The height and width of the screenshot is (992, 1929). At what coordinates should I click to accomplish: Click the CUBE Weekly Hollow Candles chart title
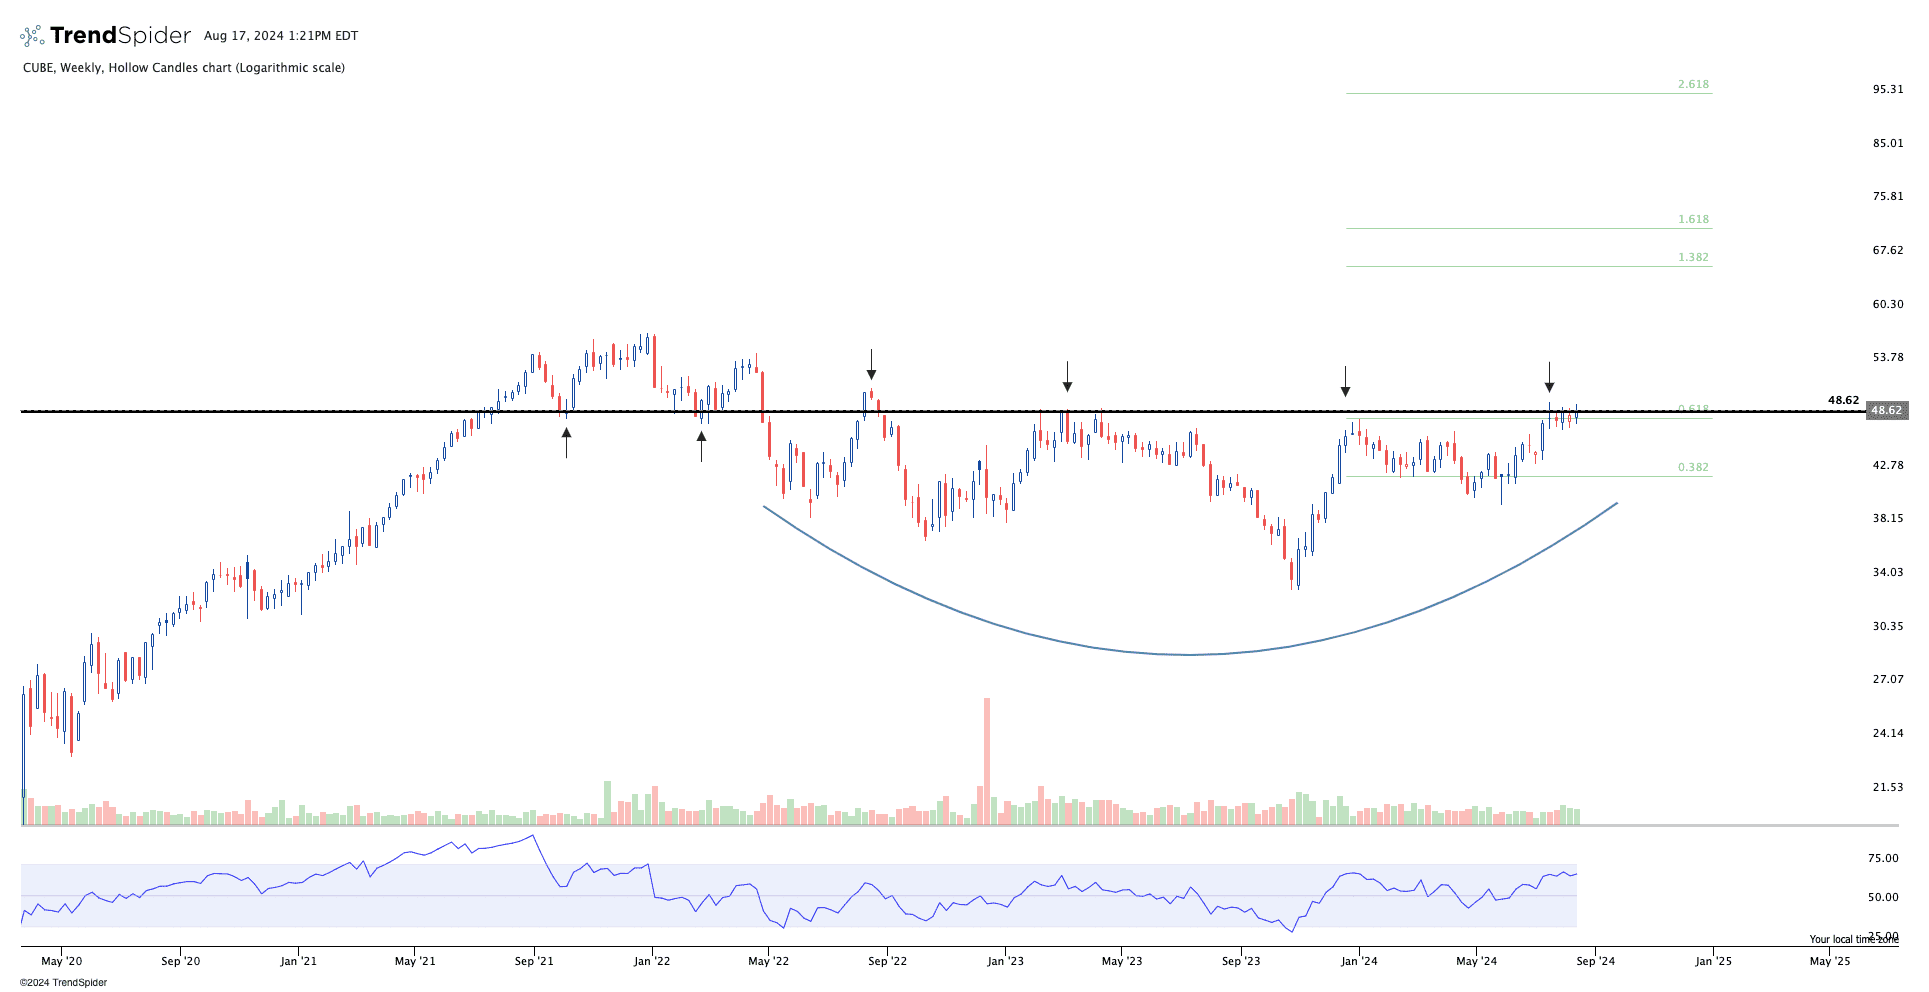click(x=184, y=68)
